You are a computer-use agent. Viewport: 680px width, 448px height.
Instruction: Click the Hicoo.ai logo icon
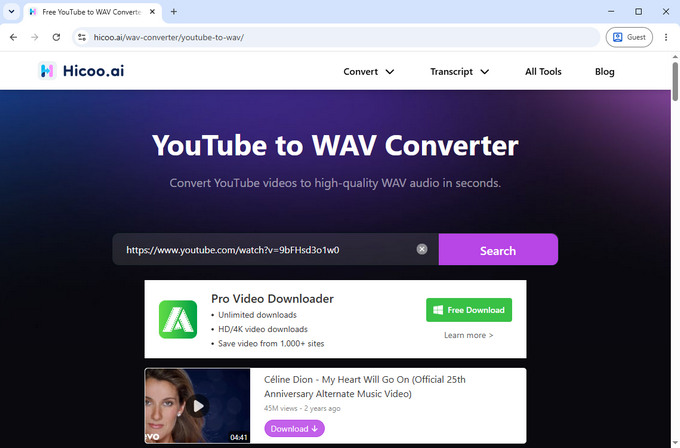point(47,71)
